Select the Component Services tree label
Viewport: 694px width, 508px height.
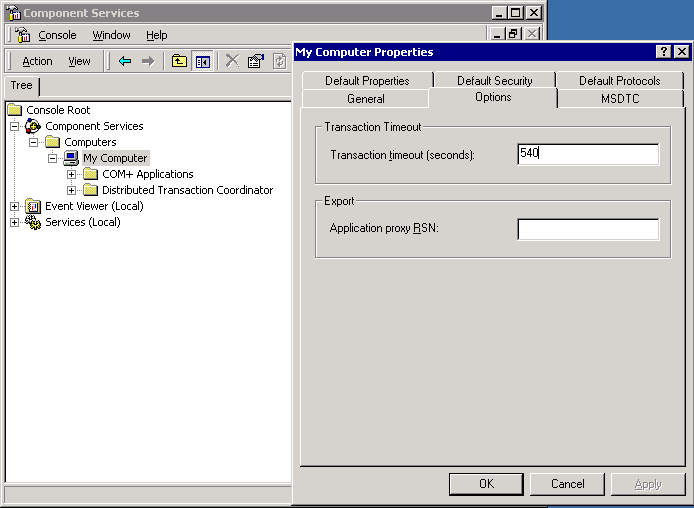94,126
